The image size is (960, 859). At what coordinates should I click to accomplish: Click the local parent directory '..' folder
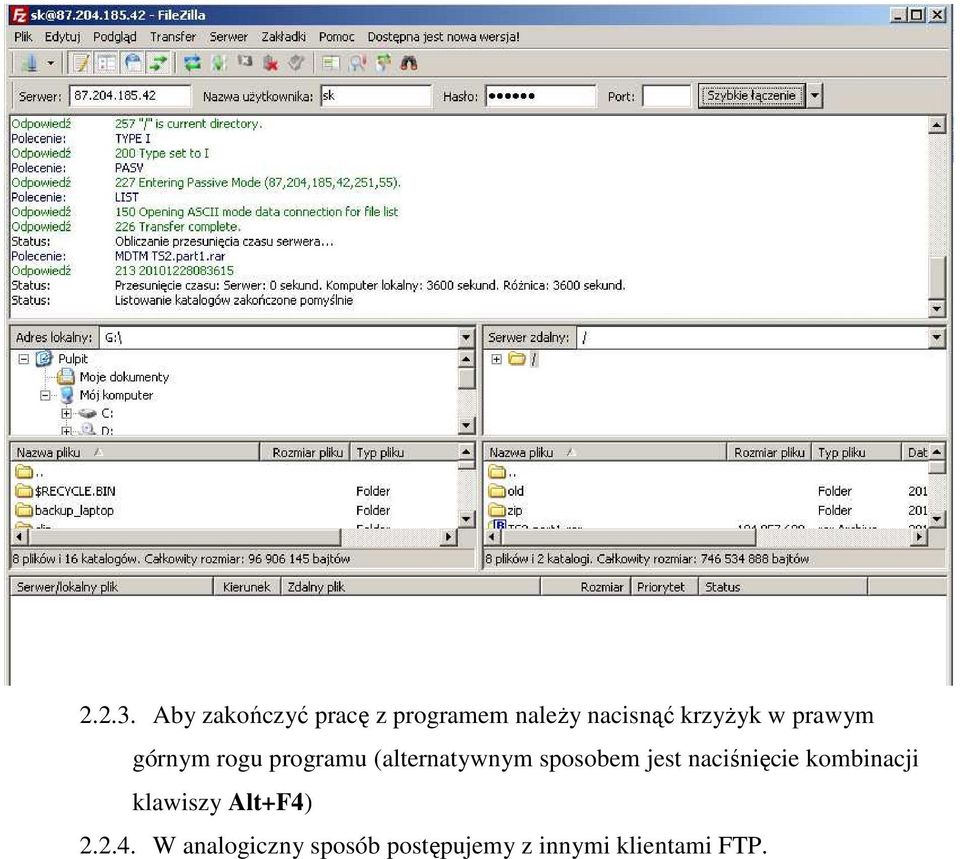[29, 472]
